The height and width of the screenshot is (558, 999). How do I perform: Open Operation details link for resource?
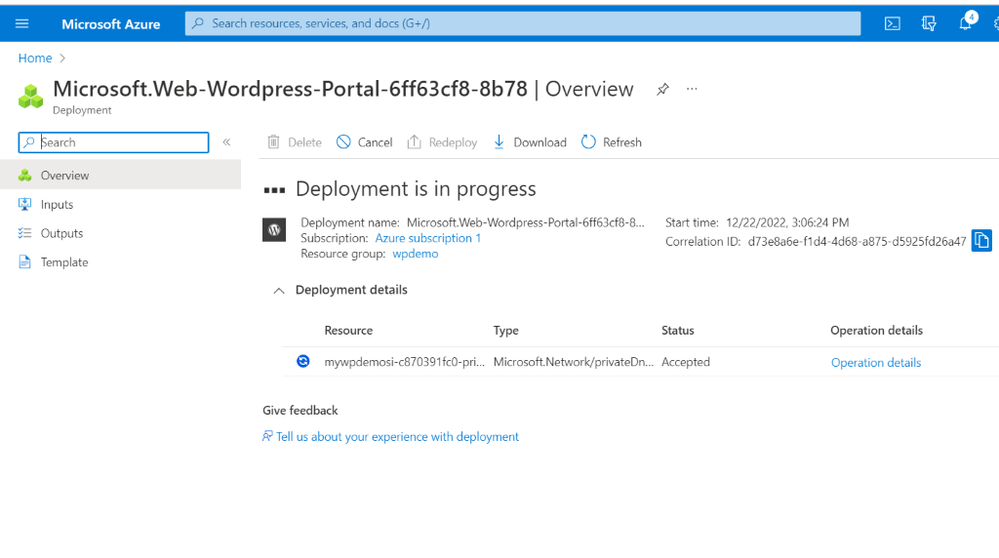tap(876, 362)
